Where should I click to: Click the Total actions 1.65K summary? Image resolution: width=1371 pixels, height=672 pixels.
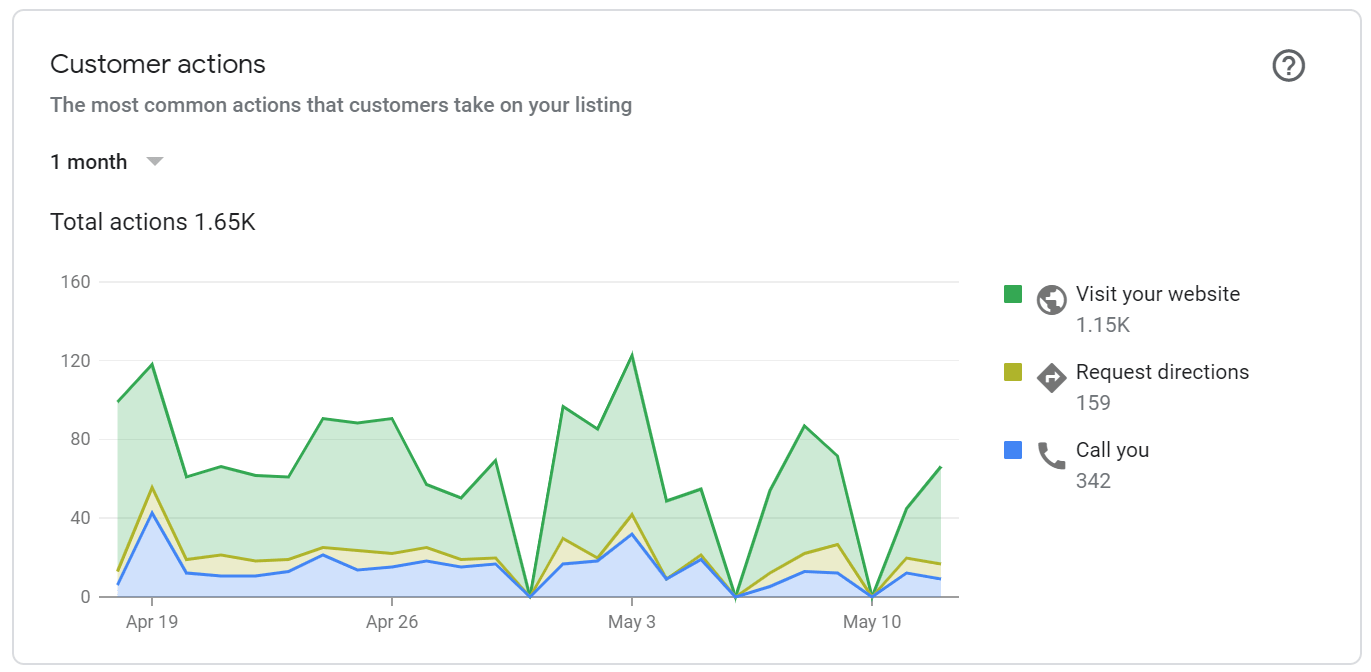click(x=153, y=222)
